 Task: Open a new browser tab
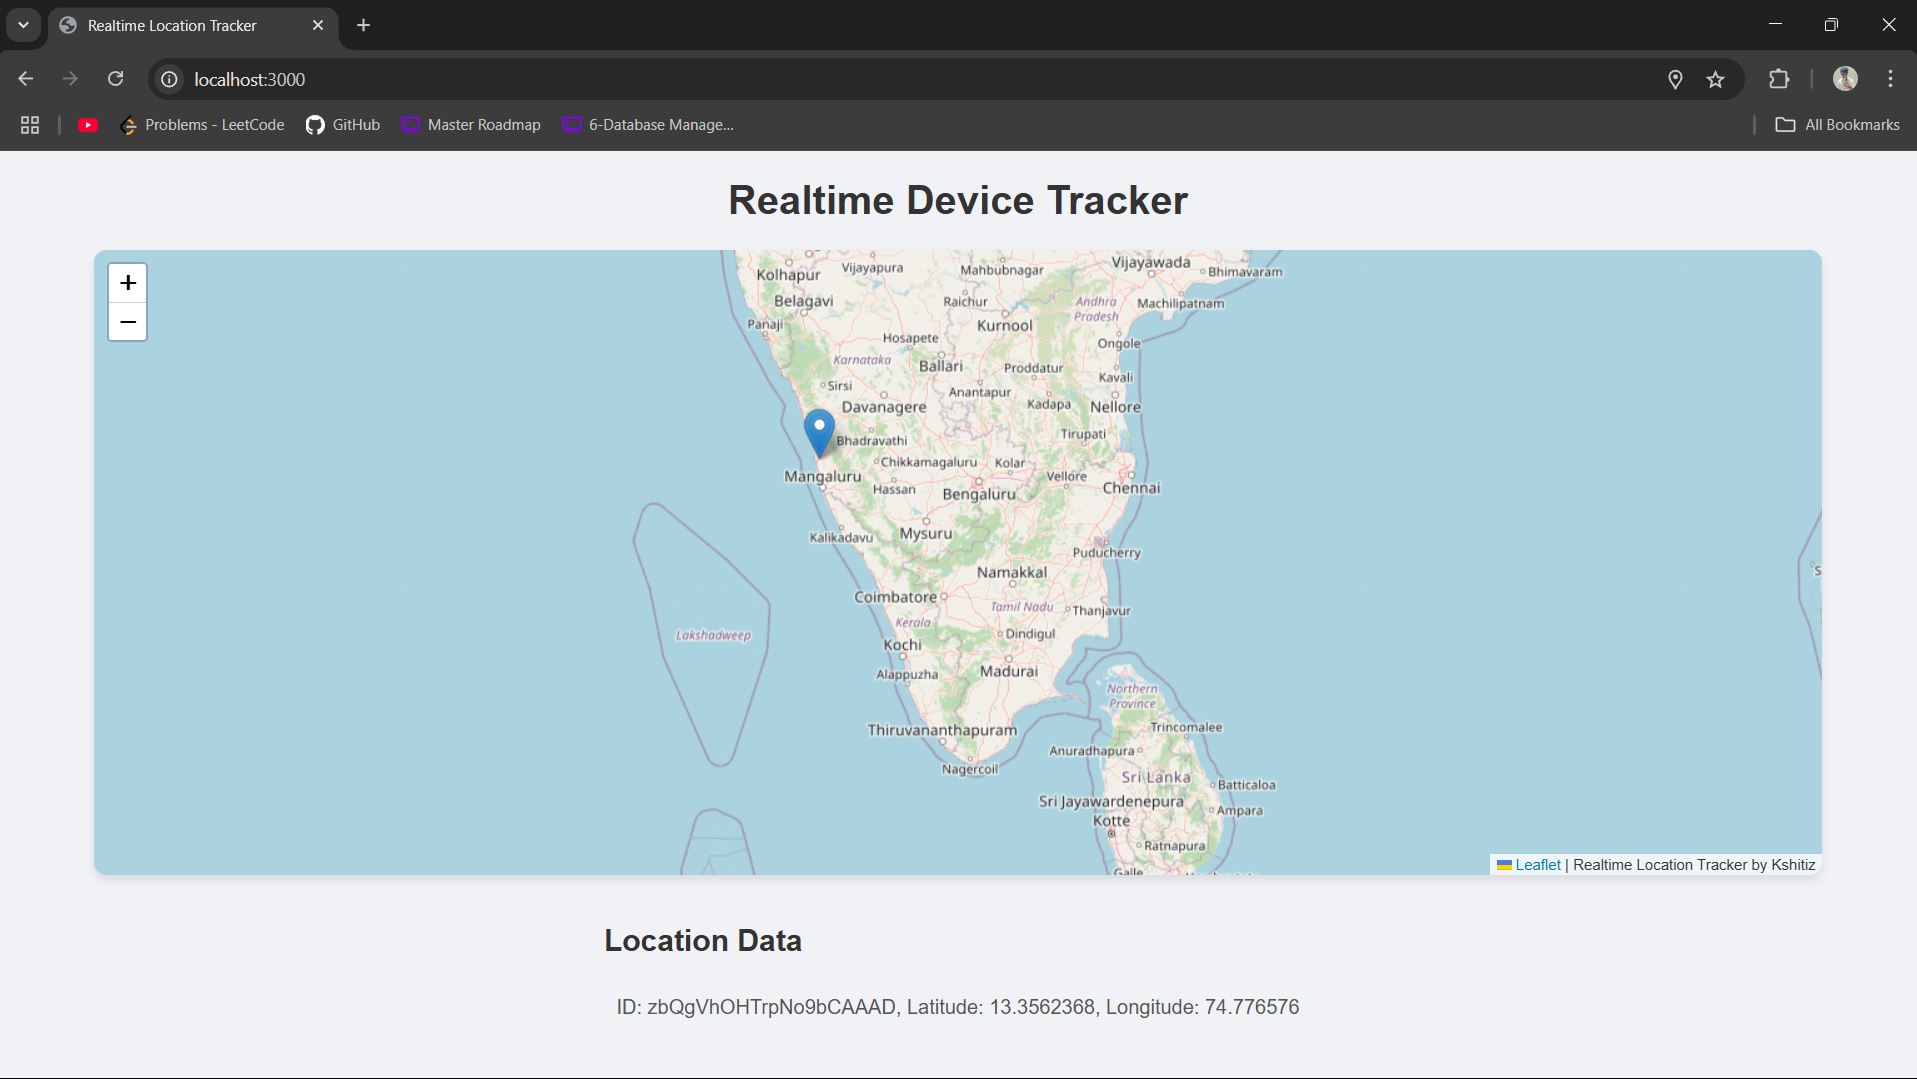click(x=364, y=25)
